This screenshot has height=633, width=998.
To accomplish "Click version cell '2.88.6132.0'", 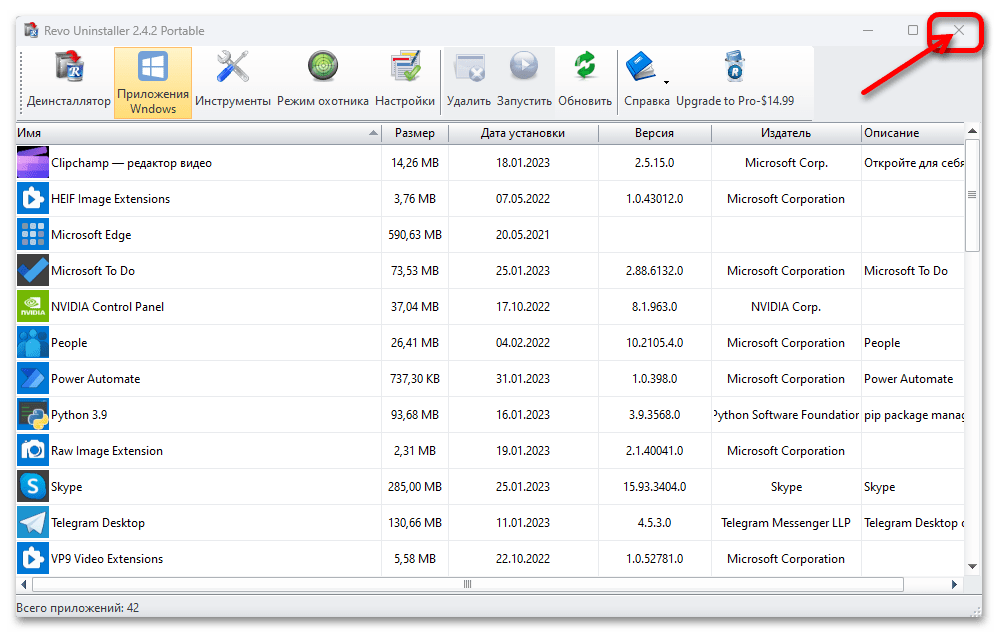I will click(x=654, y=271).
